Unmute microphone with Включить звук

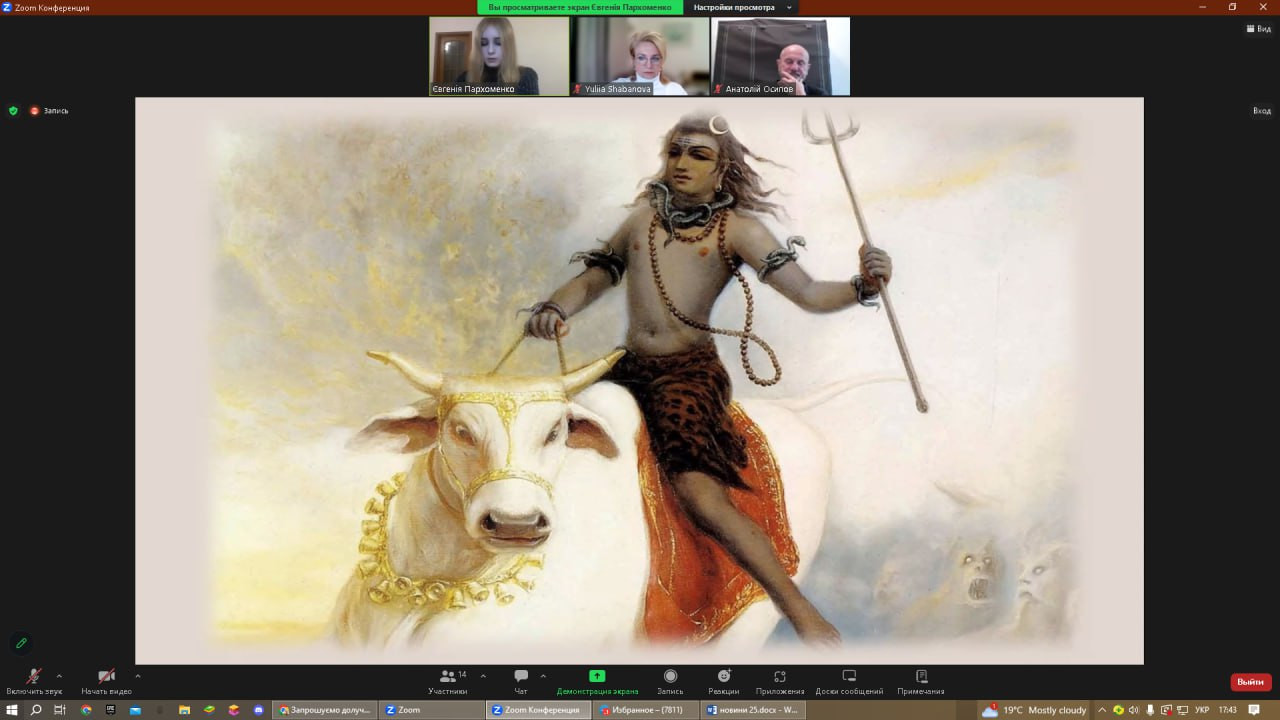(x=33, y=677)
